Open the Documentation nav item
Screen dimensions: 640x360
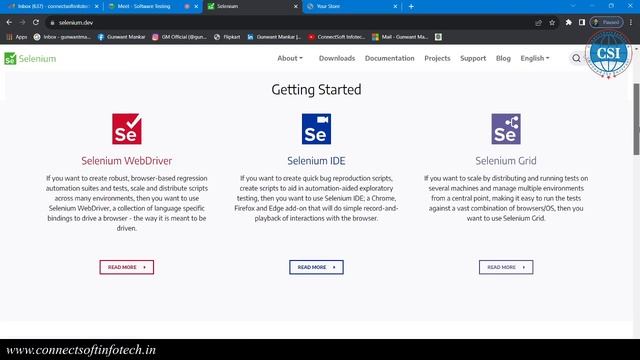[x=389, y=58]
